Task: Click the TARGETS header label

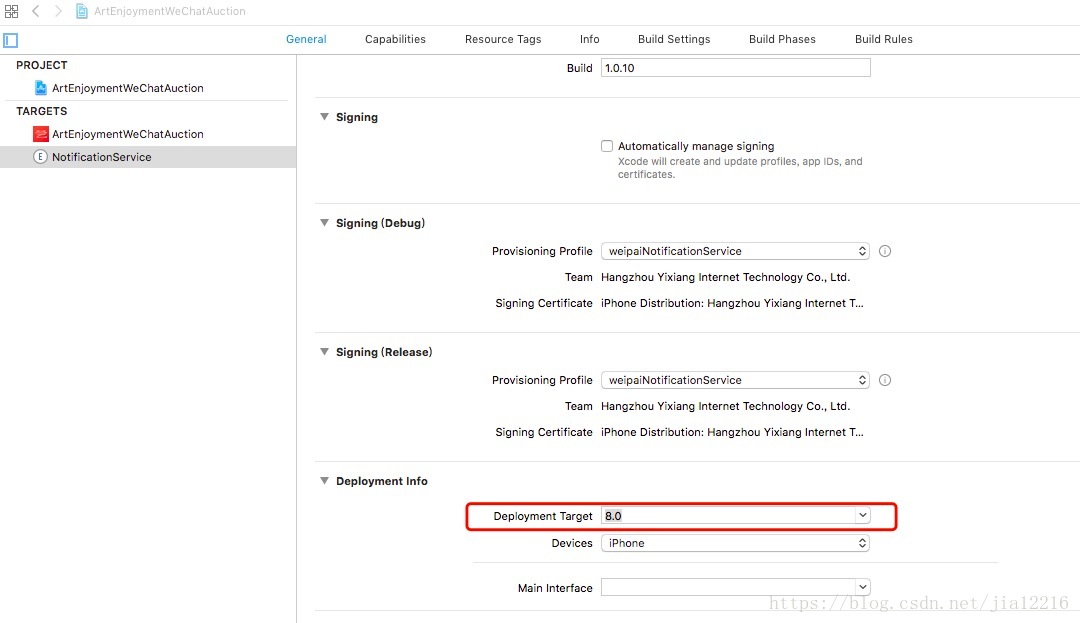Action: [42, 111]
